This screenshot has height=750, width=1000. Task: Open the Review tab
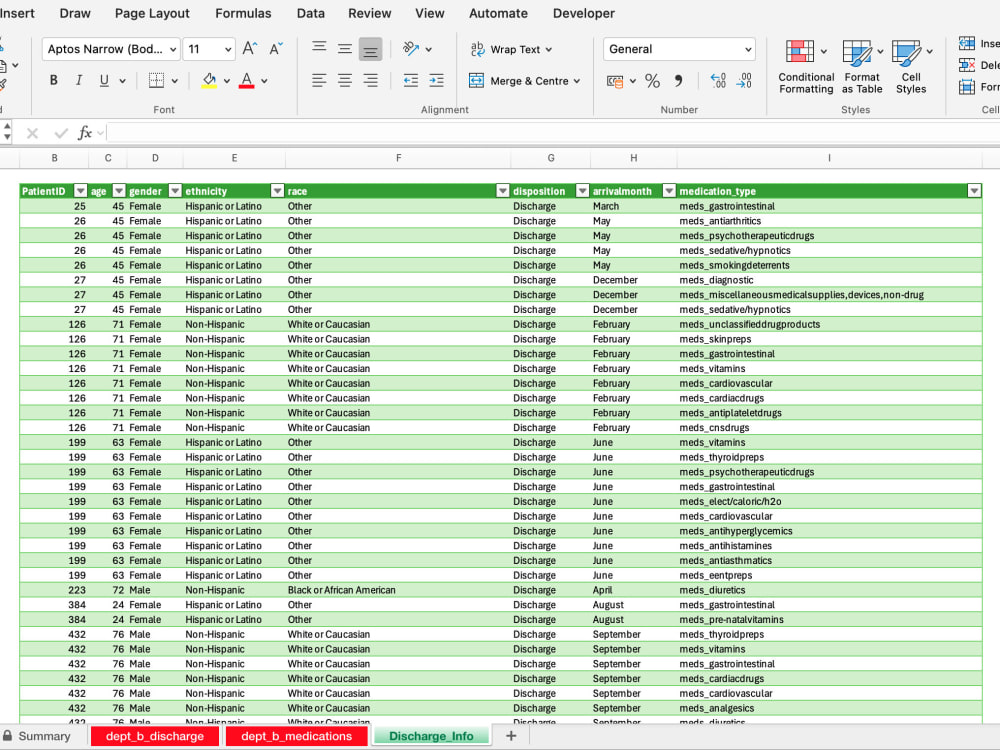pyautogui.click(x=369, y=13)
